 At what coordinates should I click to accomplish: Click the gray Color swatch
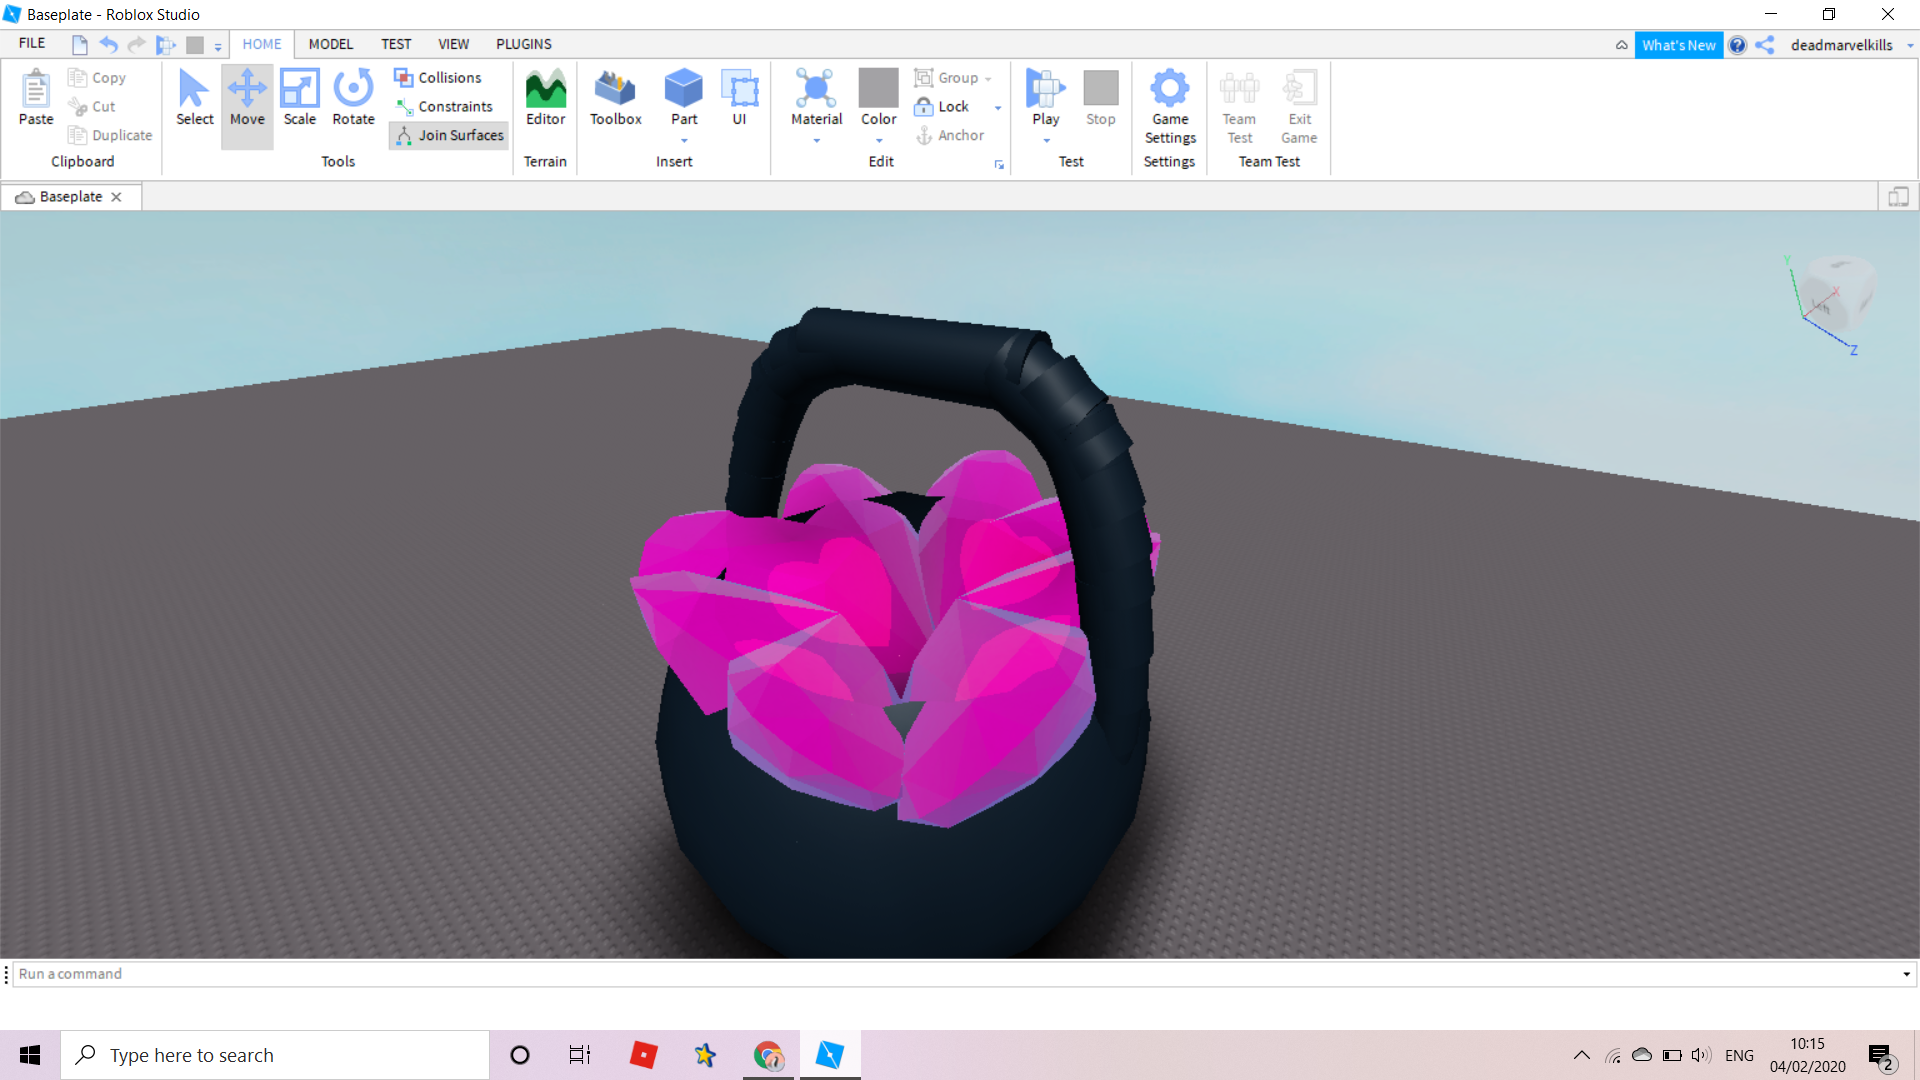pos(878,88)
